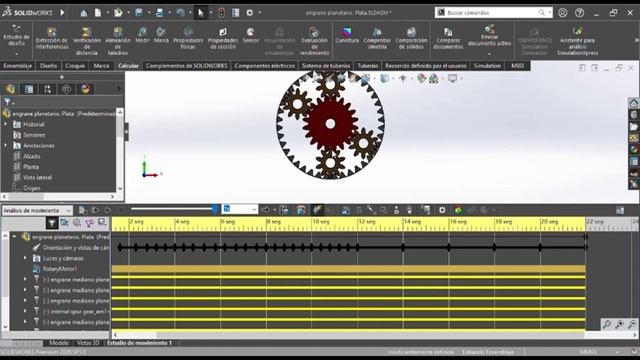Switch to Modelo bottom tab
The width and height of the screenshot is (640, 360).
coord(59,343)
